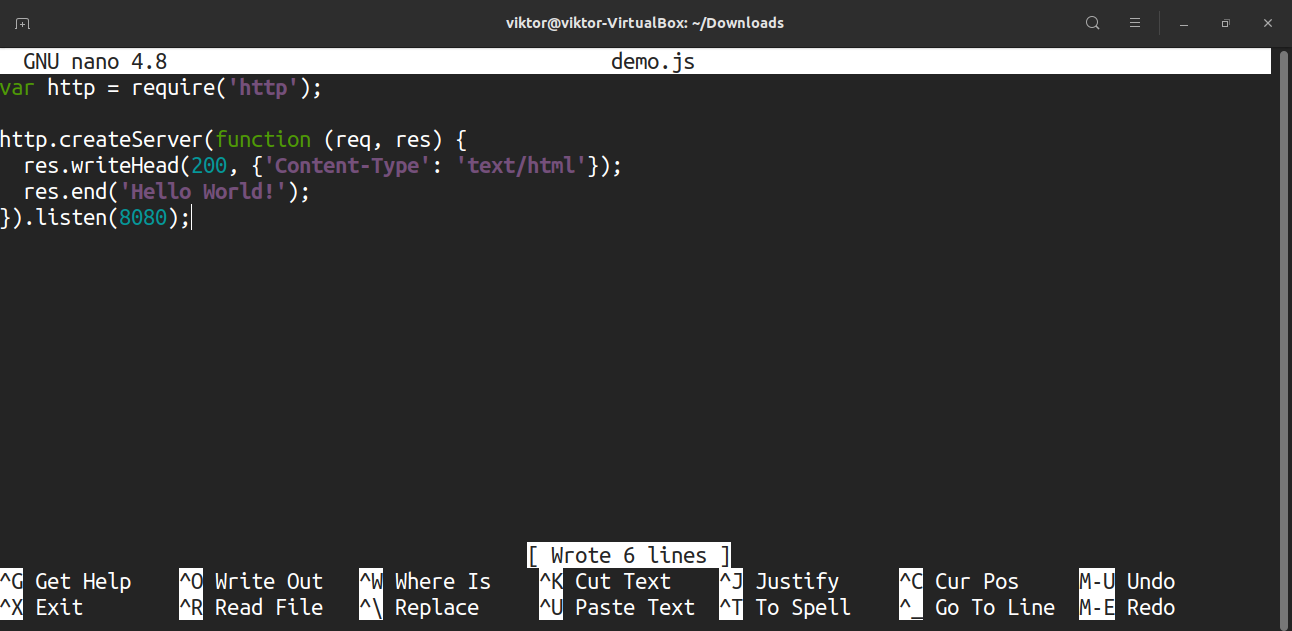
Task: Maximize the terminal window
Action: pos(1225,23)
